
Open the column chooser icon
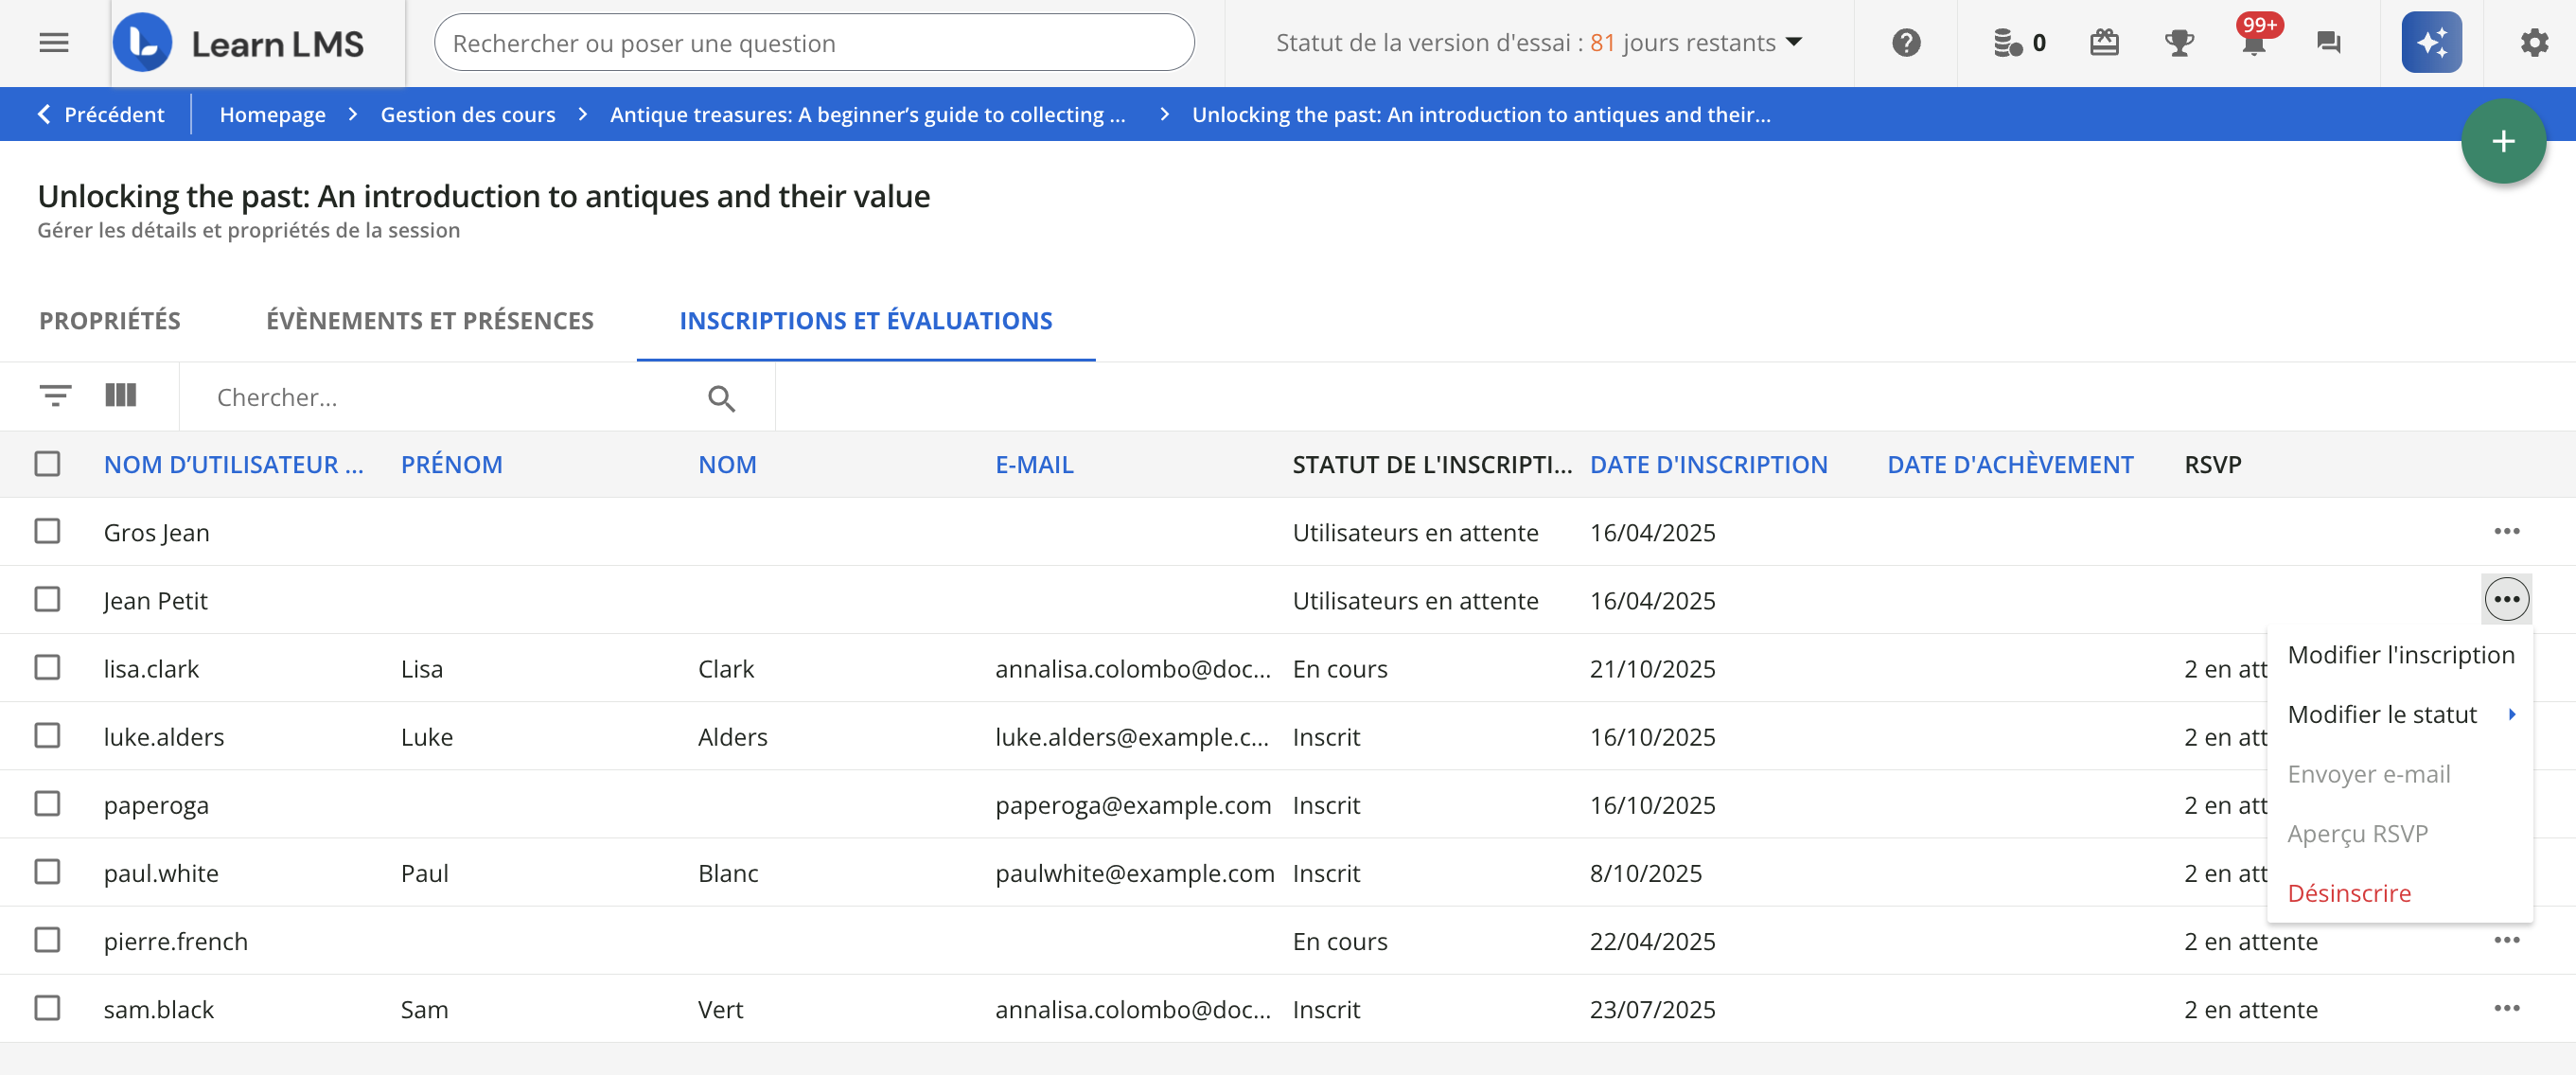pyautogui.click(x=121, y=396)
